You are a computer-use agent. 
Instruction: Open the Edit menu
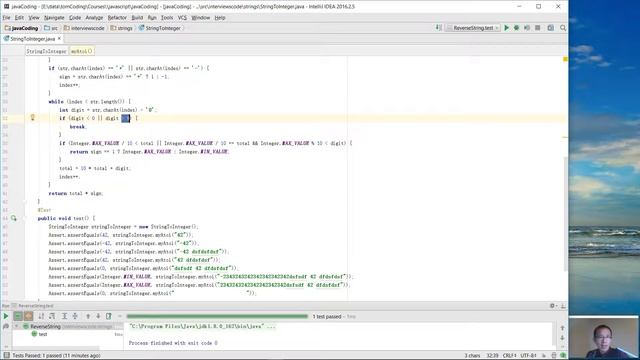[19, 18]
